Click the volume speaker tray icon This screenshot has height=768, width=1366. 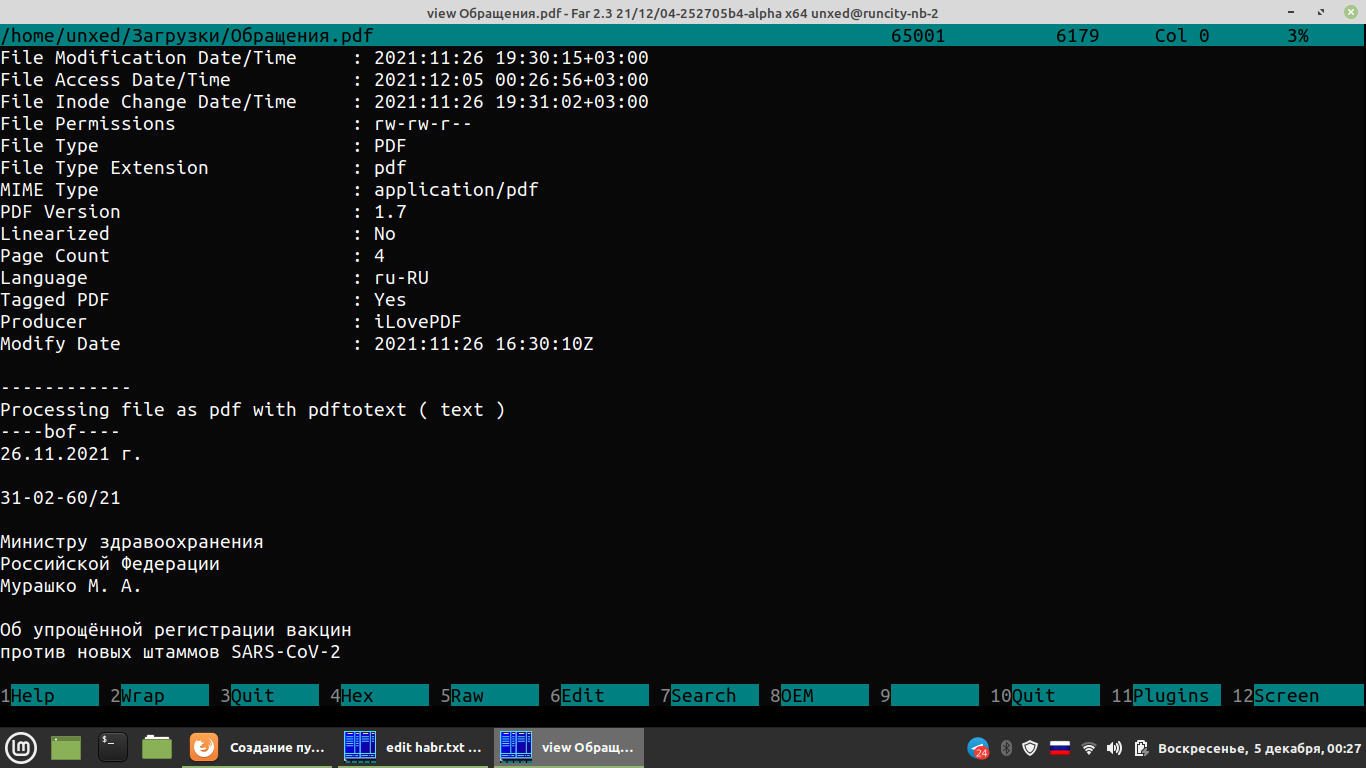[x=1115, y=748]
